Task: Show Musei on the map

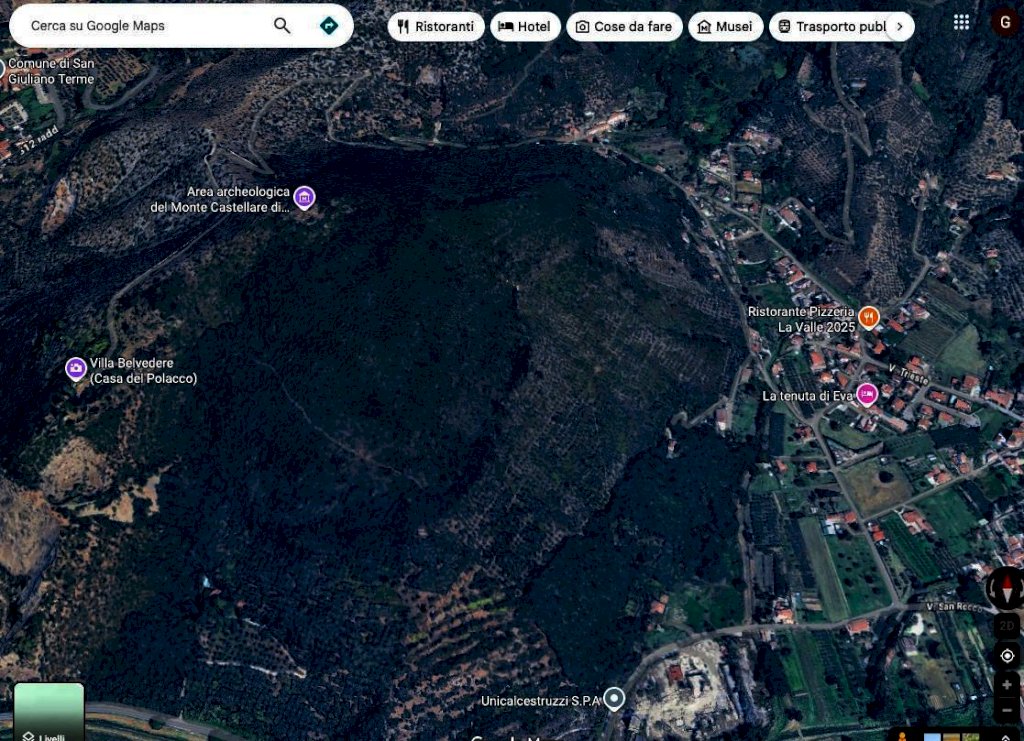Action: coord(725,27)
